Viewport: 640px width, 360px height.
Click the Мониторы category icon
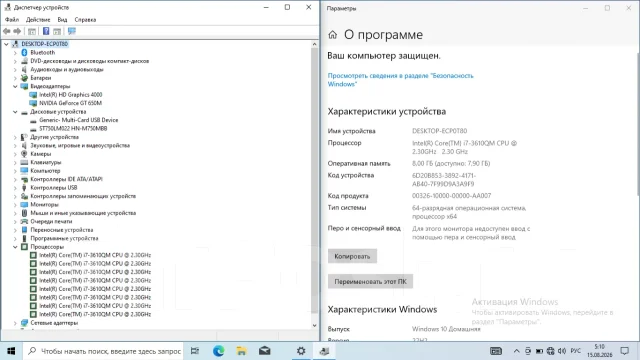(x=24, y=204)
